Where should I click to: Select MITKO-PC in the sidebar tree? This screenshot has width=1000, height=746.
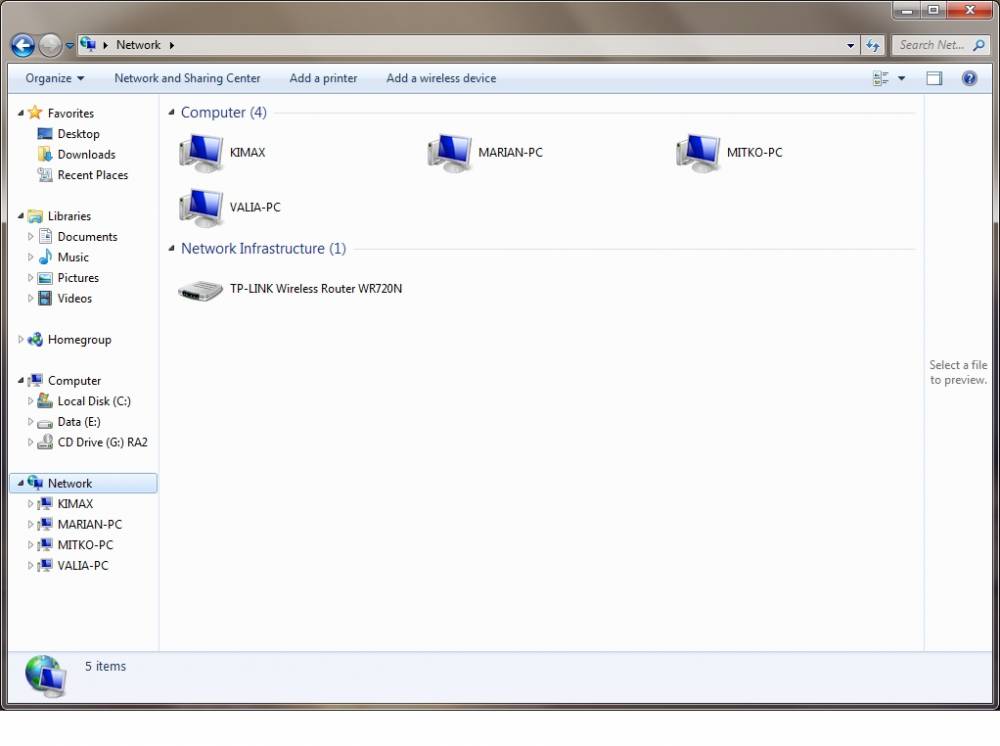[x=85, y=545]
